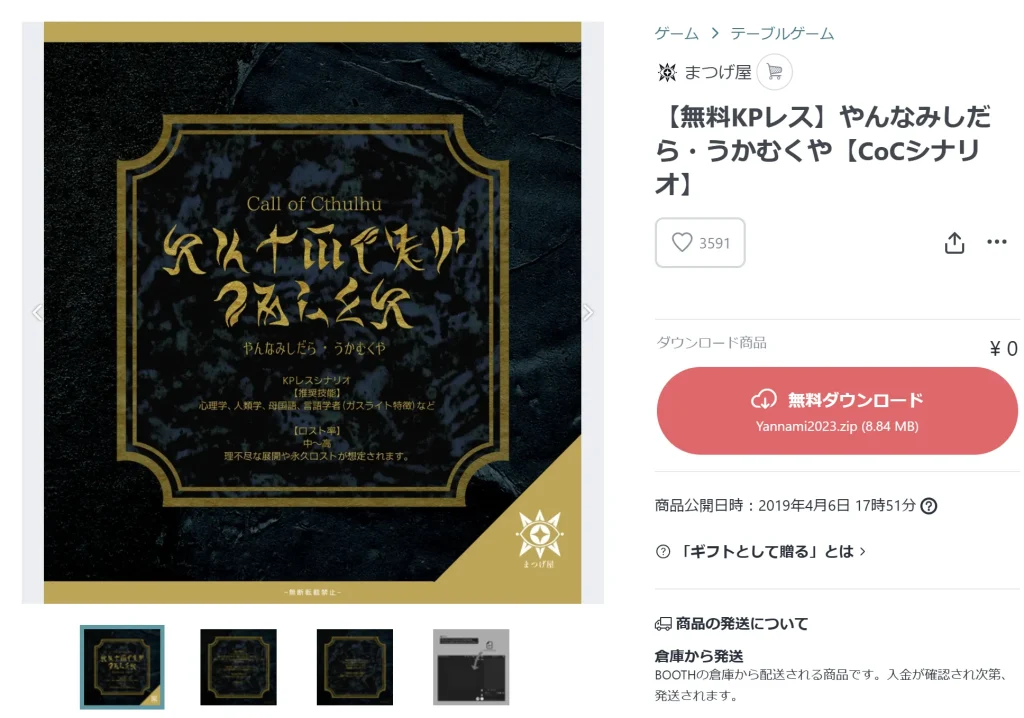Click the main product cover image

tap(312, 312)
